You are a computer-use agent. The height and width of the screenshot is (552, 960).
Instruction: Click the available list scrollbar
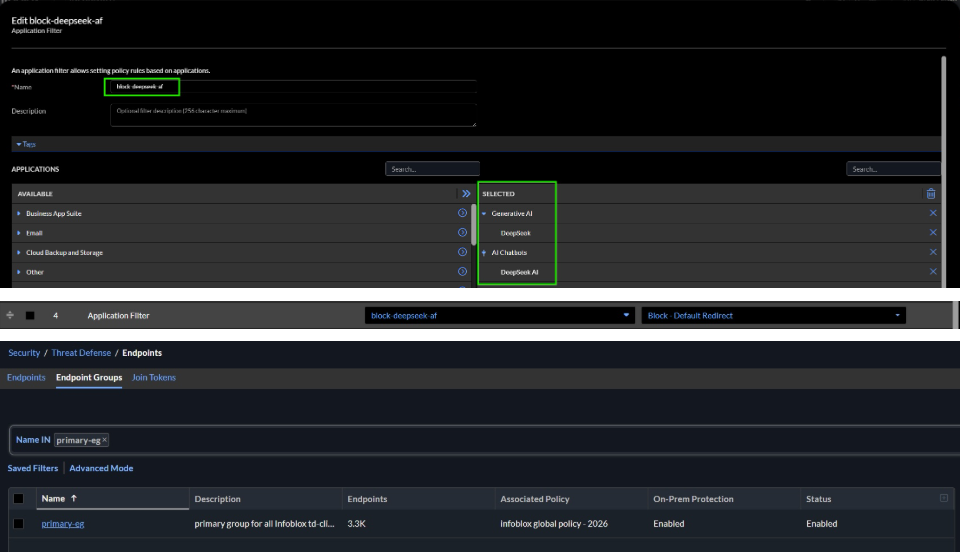pyautogui.click(x=474, y=223)
